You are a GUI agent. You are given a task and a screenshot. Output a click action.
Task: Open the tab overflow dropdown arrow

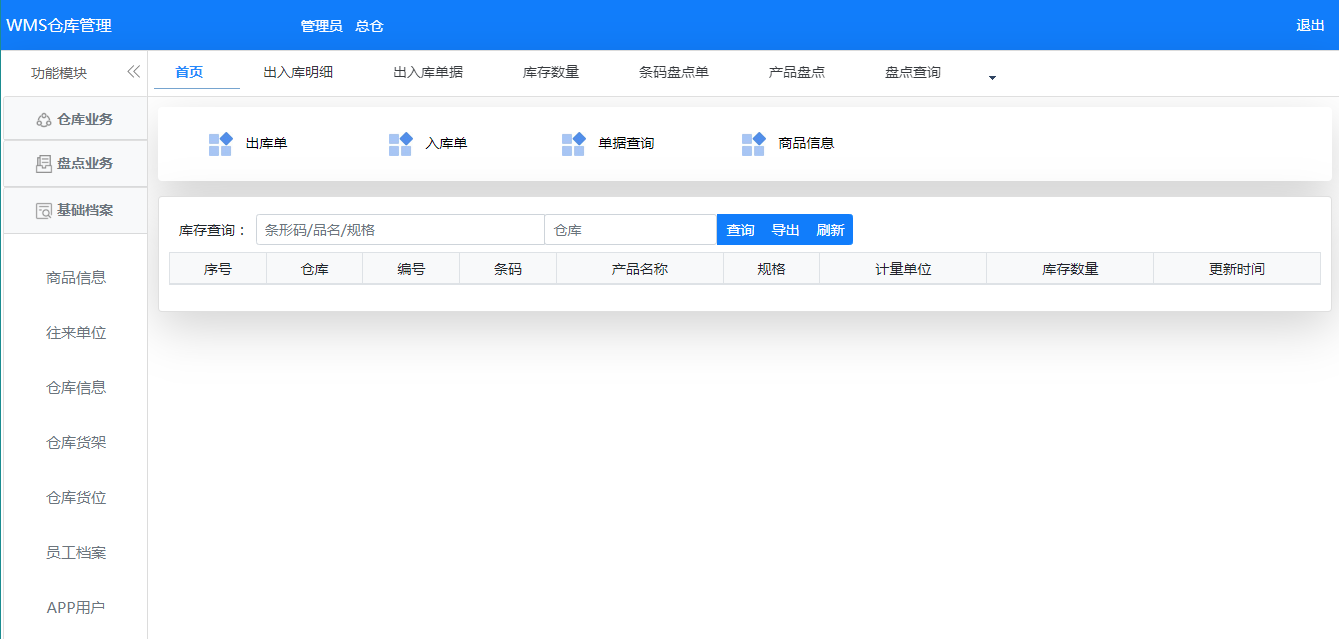pos(992,77)
